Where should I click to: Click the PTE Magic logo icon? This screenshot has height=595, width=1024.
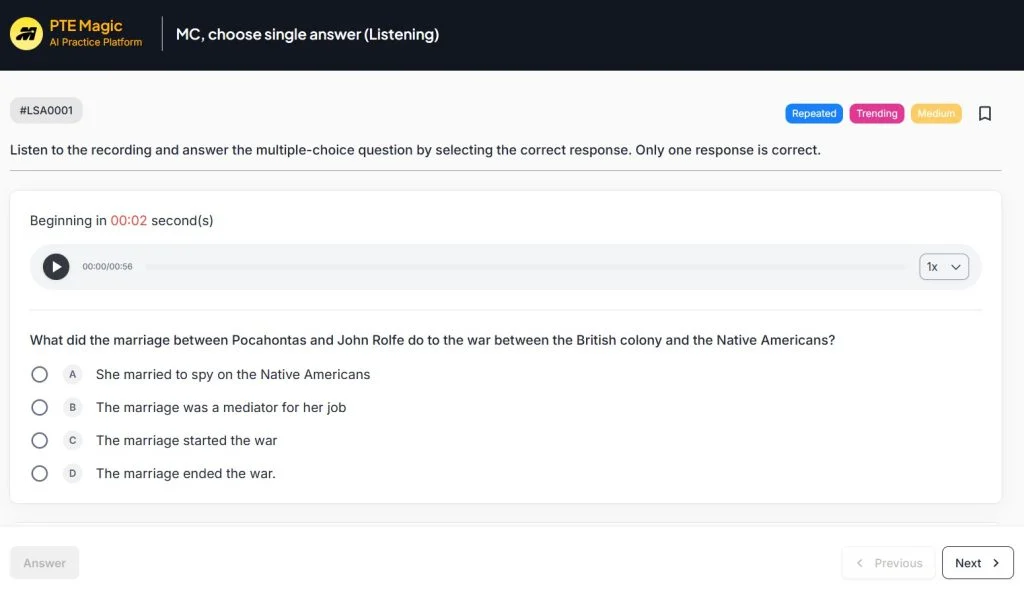click(x=26, y=34)
